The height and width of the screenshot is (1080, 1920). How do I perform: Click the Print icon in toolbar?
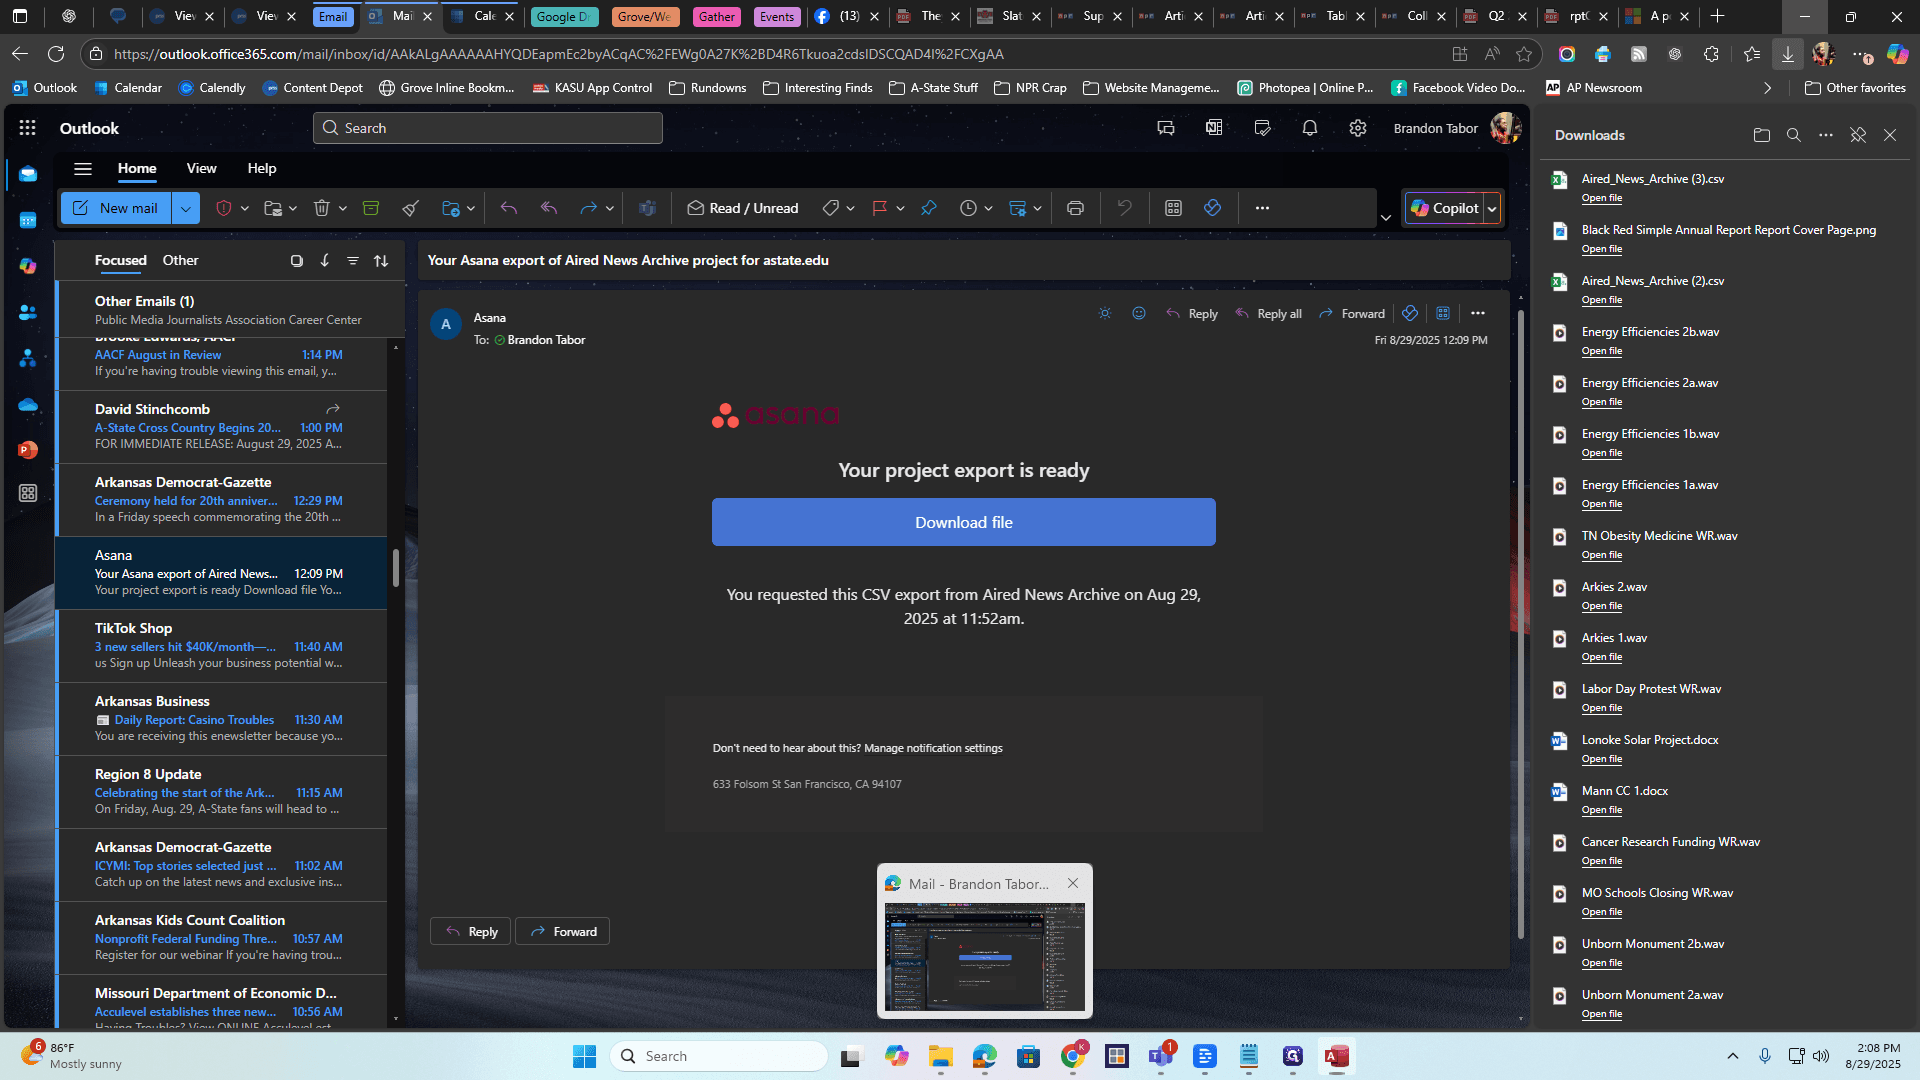(1075, 208)
